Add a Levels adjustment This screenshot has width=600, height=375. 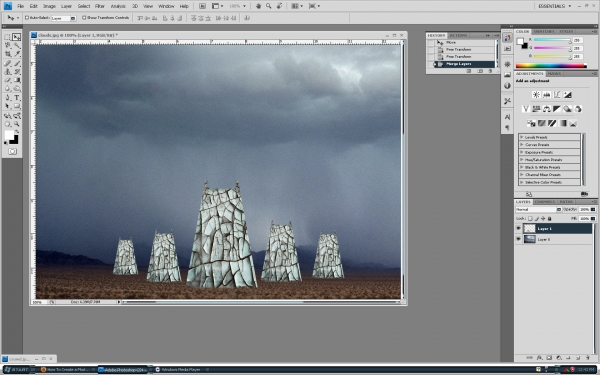tap(546, 95)
